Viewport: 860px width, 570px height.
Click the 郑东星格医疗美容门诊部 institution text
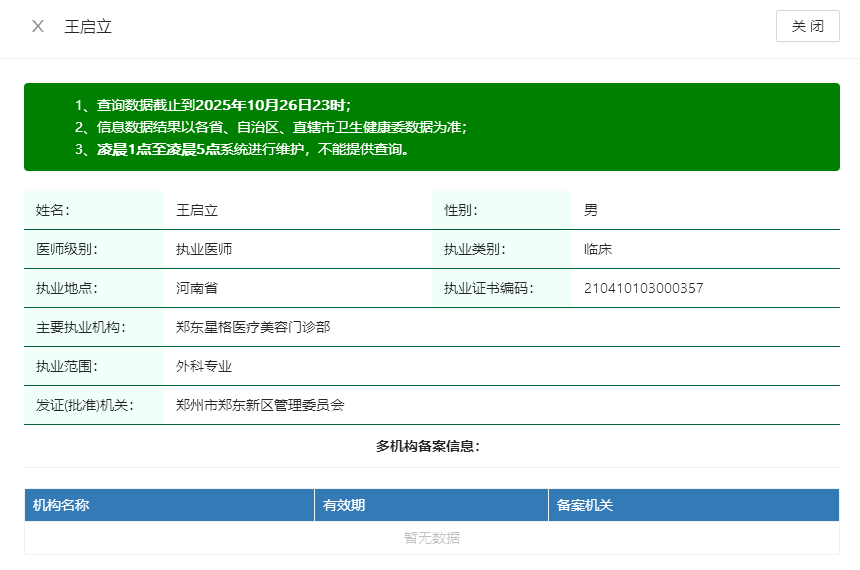coord(253,327)
